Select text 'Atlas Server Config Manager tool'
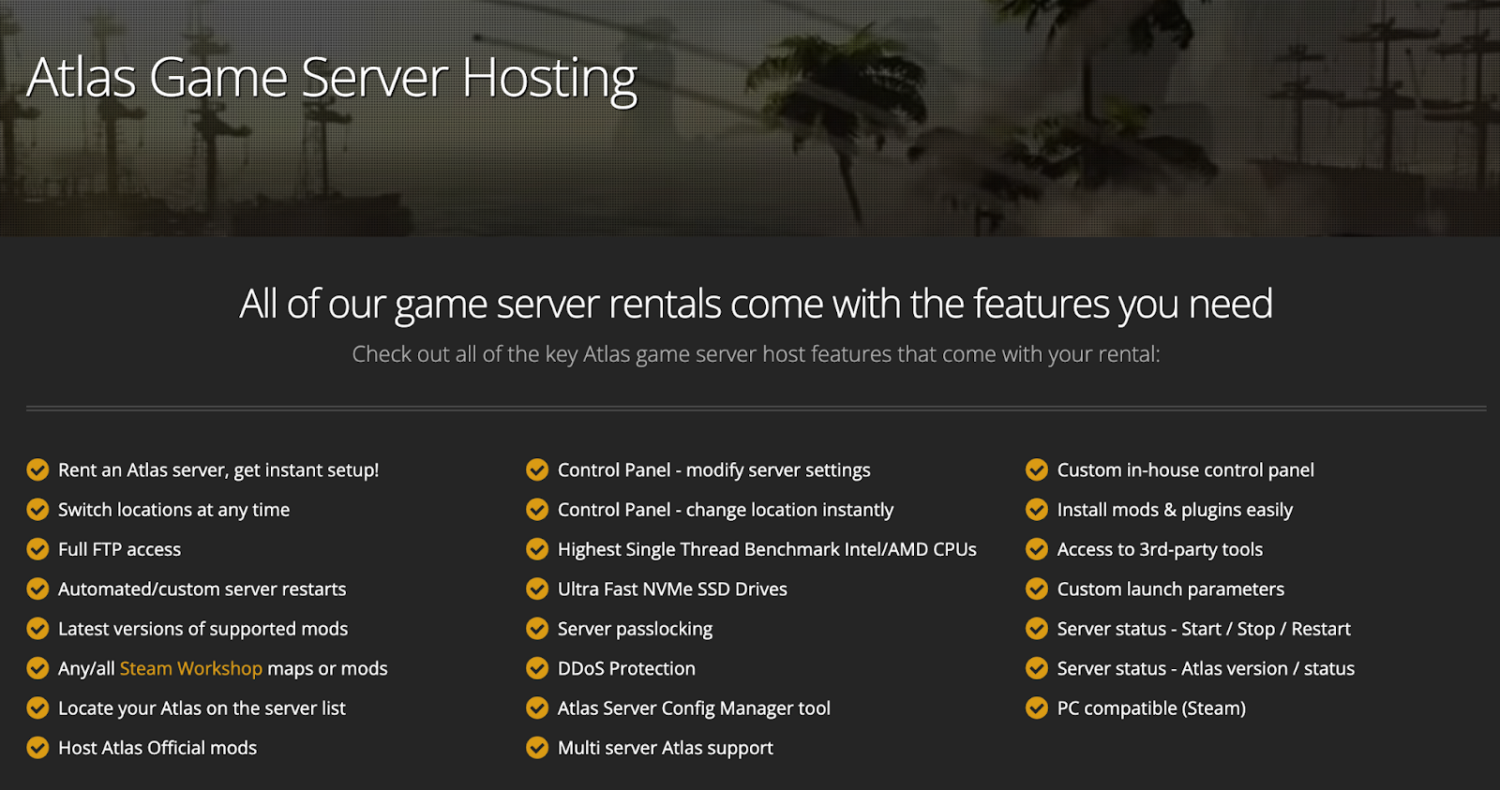 [694, 708]
